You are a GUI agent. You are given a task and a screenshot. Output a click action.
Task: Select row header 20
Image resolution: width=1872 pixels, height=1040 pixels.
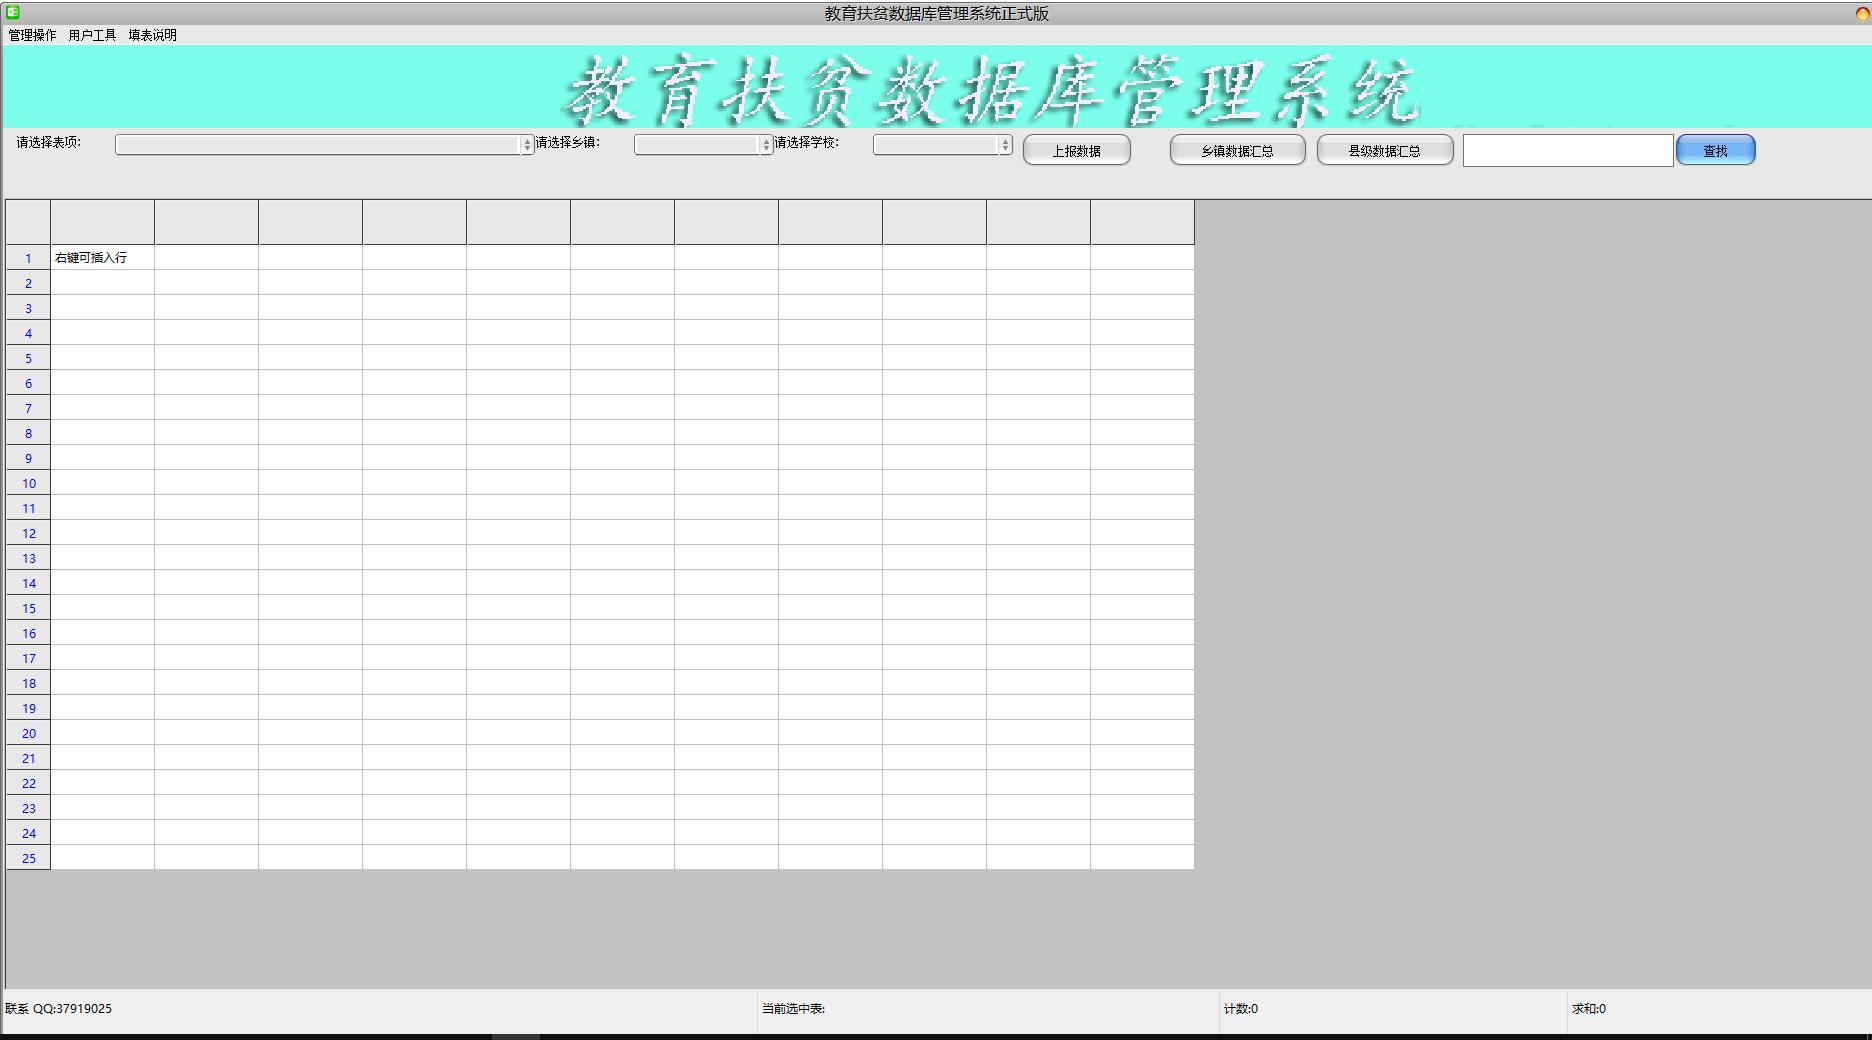28,733
